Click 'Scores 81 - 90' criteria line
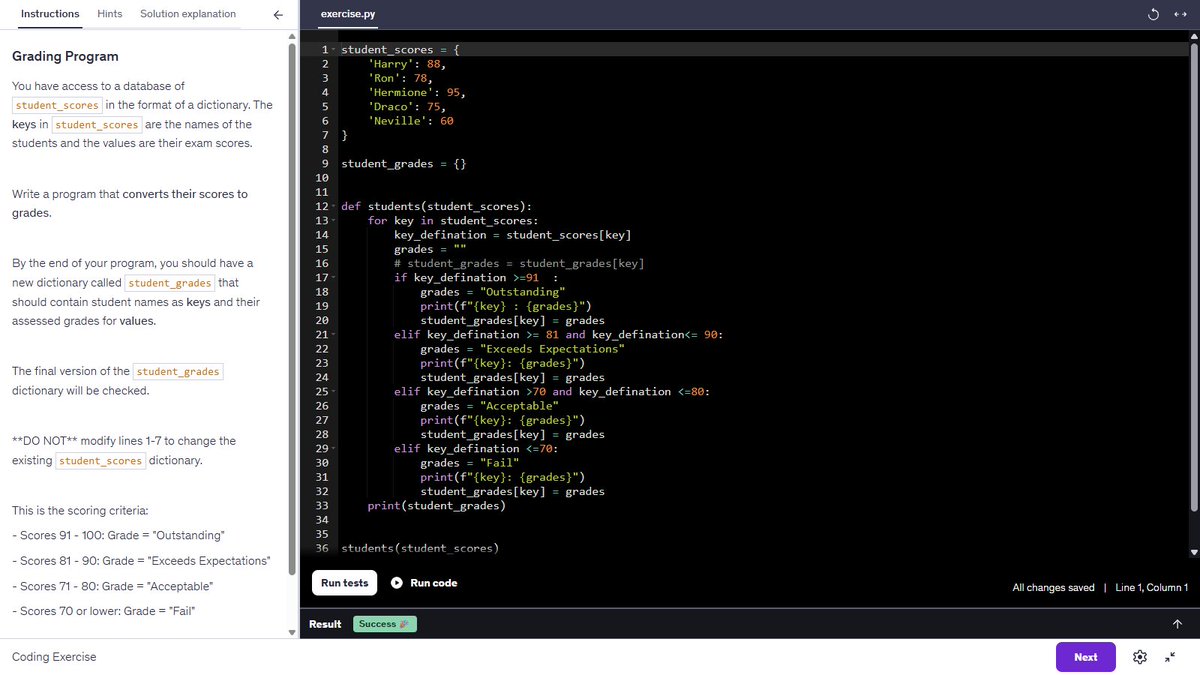This screenshot has width=1200, height=675. [141, 561]
